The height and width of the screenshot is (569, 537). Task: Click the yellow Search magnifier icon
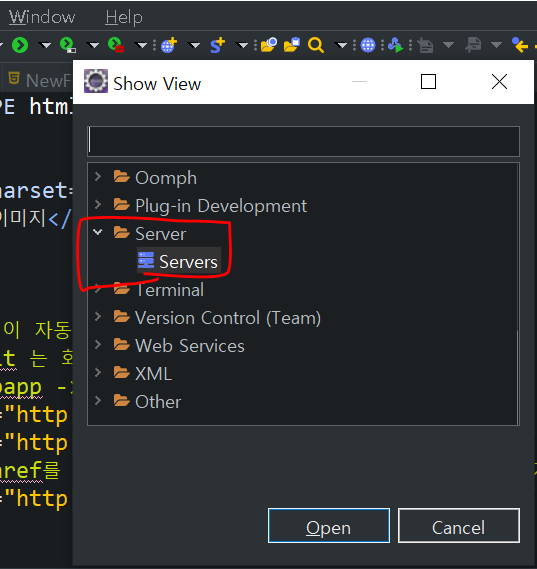coord(316,45)
